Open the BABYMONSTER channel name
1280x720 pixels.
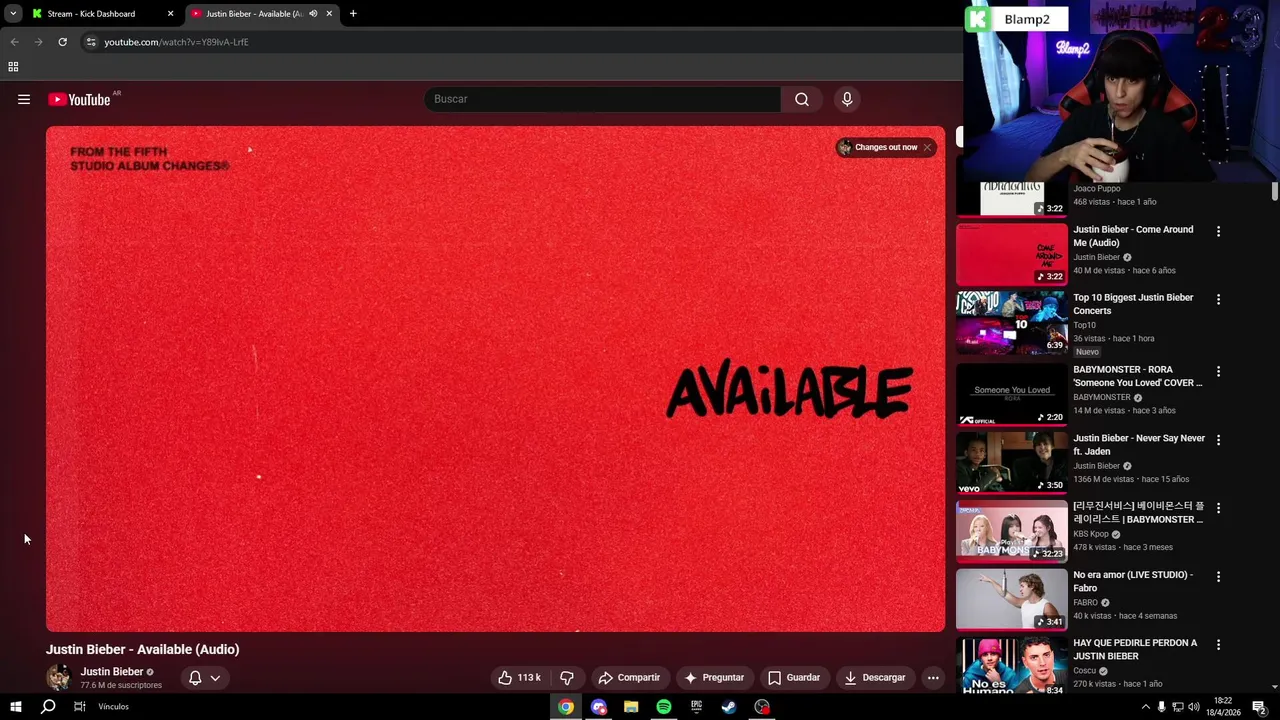(1102, 397)
